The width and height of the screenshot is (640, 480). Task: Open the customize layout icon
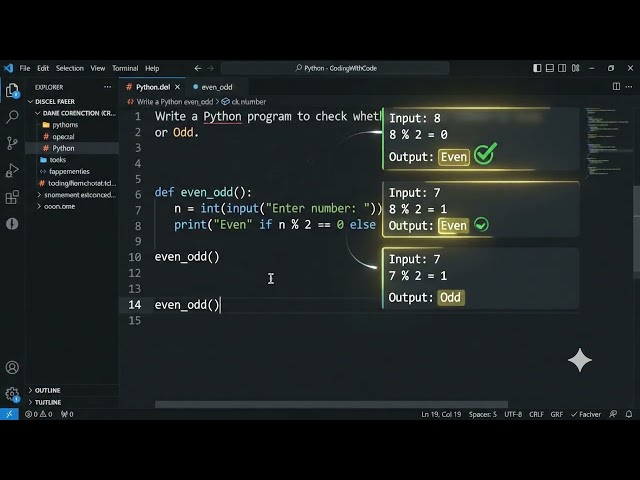coord(576,68)
